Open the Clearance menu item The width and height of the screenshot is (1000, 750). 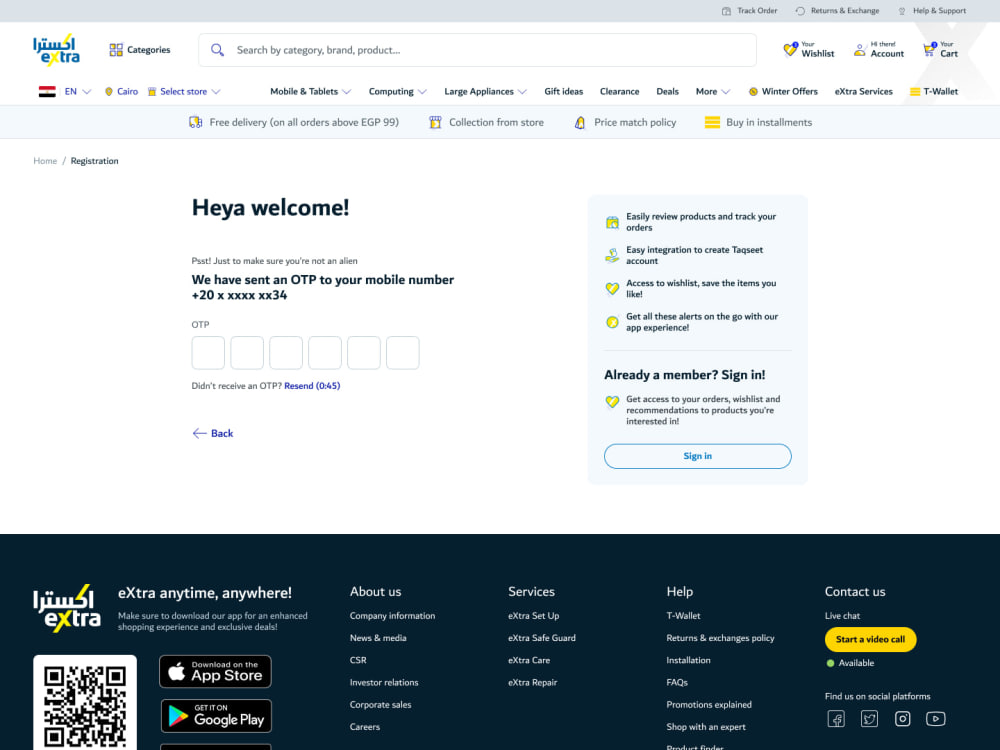(x=619, y=92)
